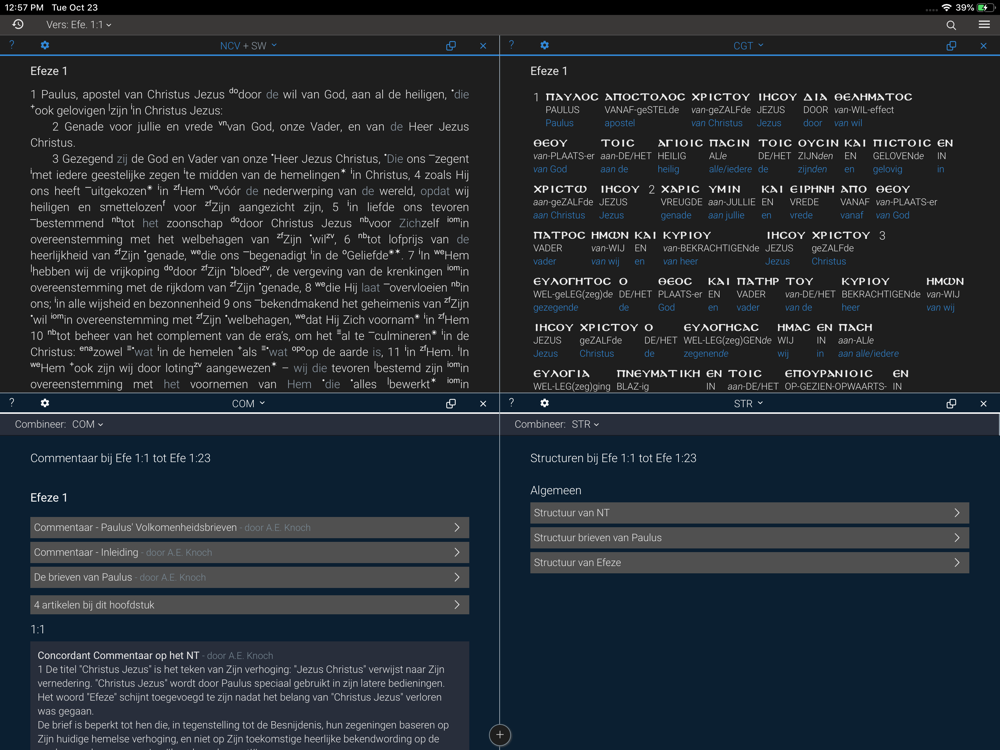Open the hamburger main menu
Viewport: 1000px width, 750px height.
[x=984, y=24]
